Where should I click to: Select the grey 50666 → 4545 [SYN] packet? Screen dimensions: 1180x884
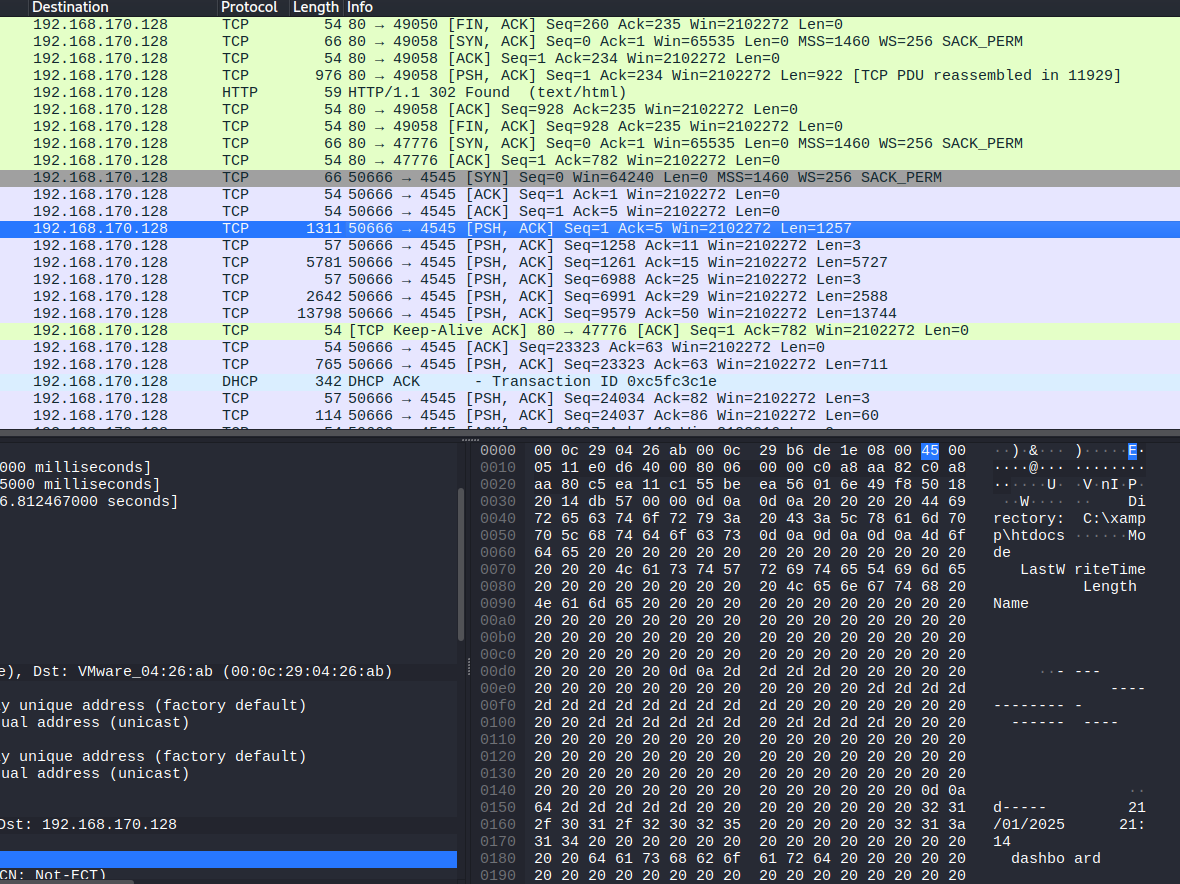pyautogui.click(x=590, y=178)
